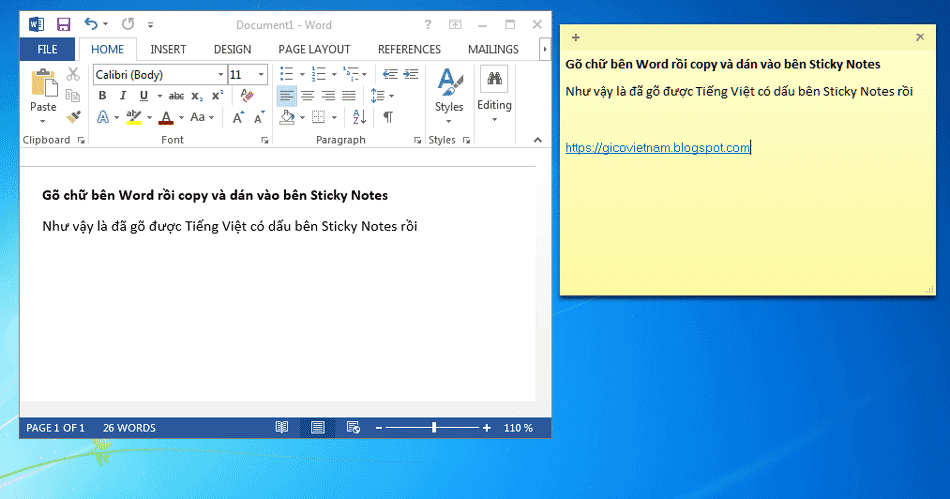Click the Save icon in Word title bar
The width and height of the screenshot is (950, 499).
63,25
